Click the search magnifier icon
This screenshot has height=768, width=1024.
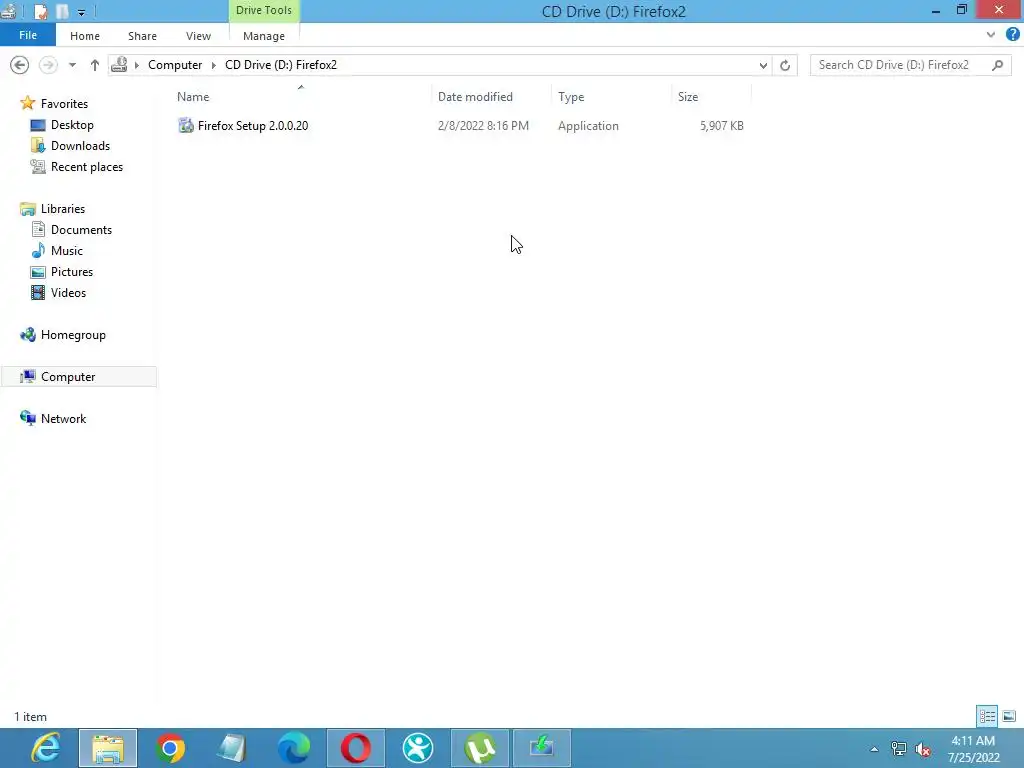[x=998, y=65]
